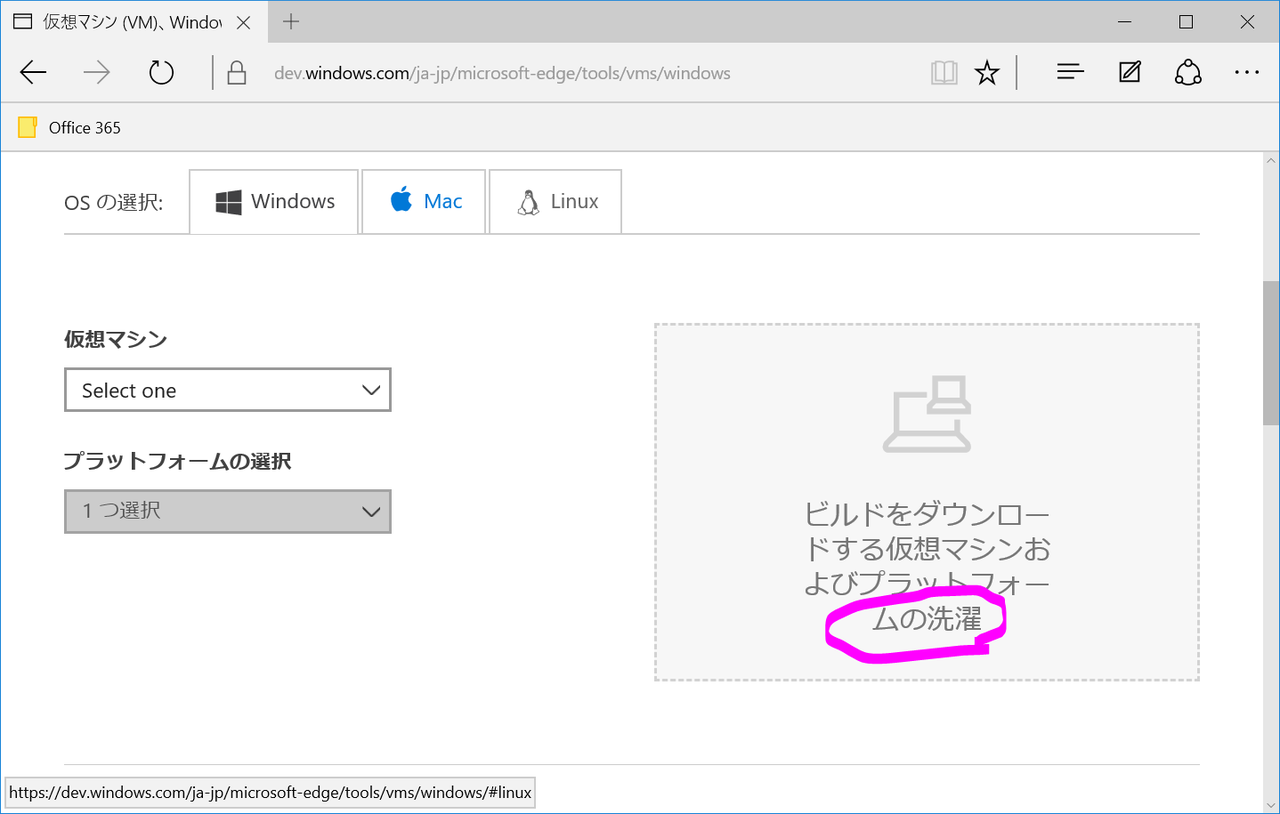
Task: Select the Windows OS tab label
Action: coord(293,201)
